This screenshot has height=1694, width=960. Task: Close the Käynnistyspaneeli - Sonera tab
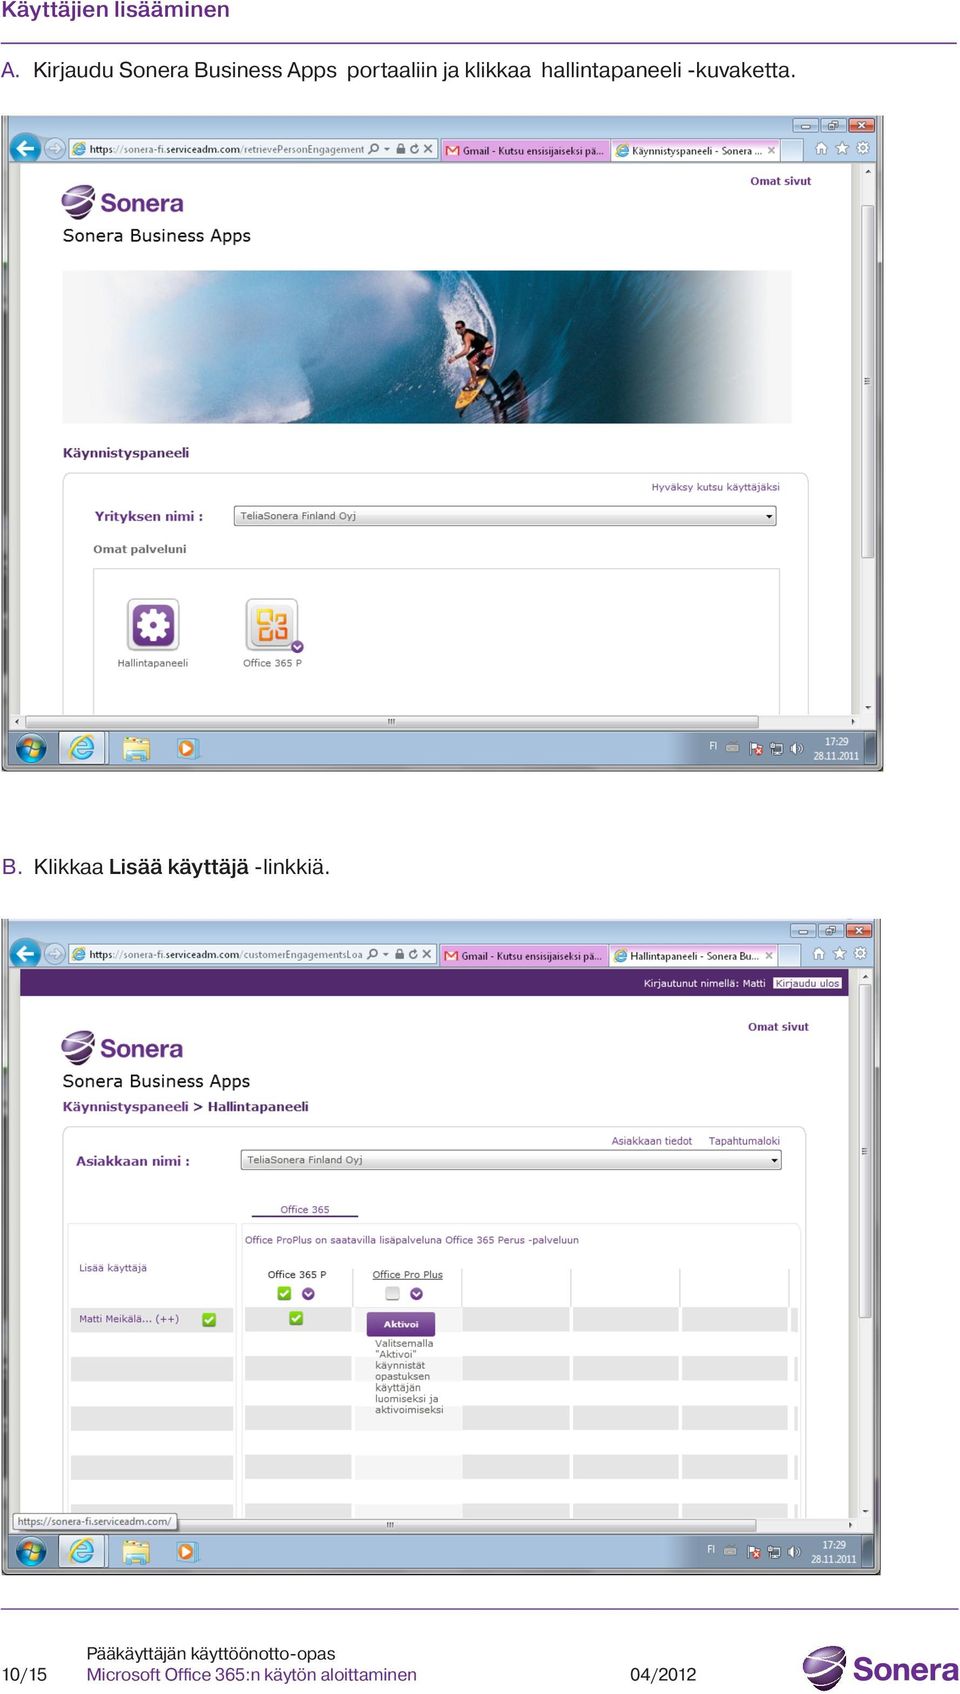pyautogui.click(x=771, y=151)
